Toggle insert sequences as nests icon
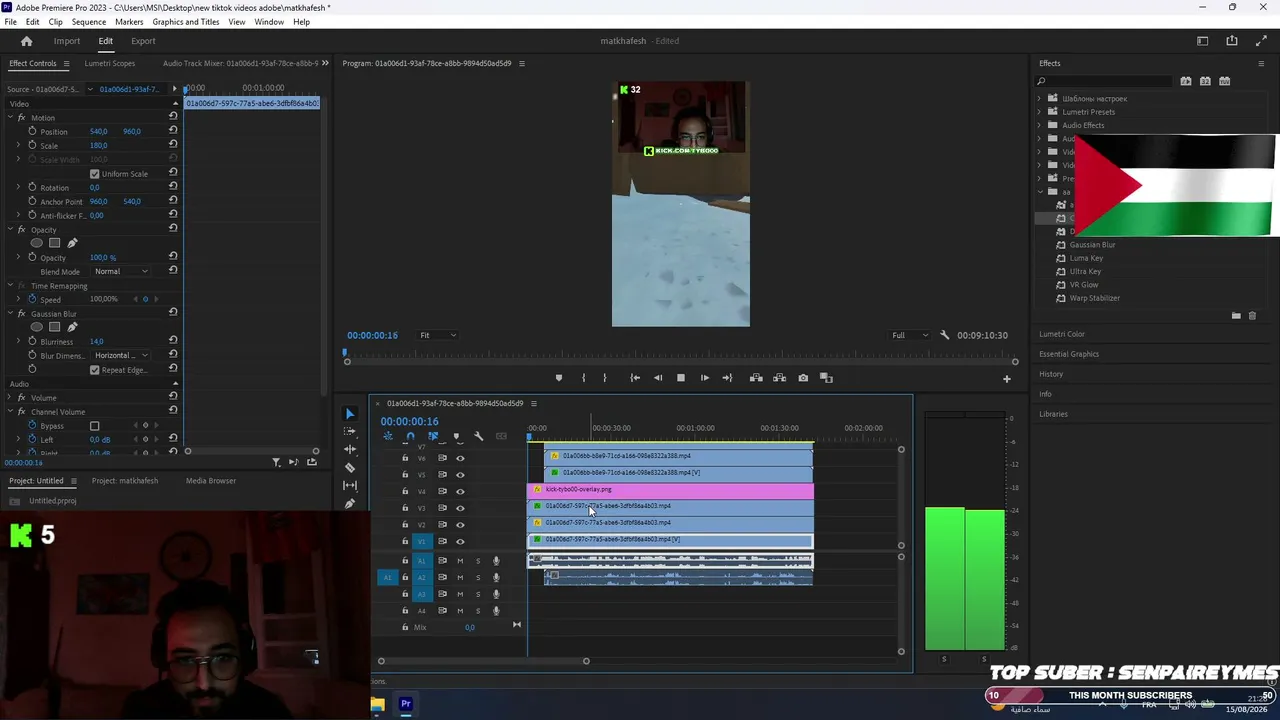 pyautogui.click(x=388, y=436)
